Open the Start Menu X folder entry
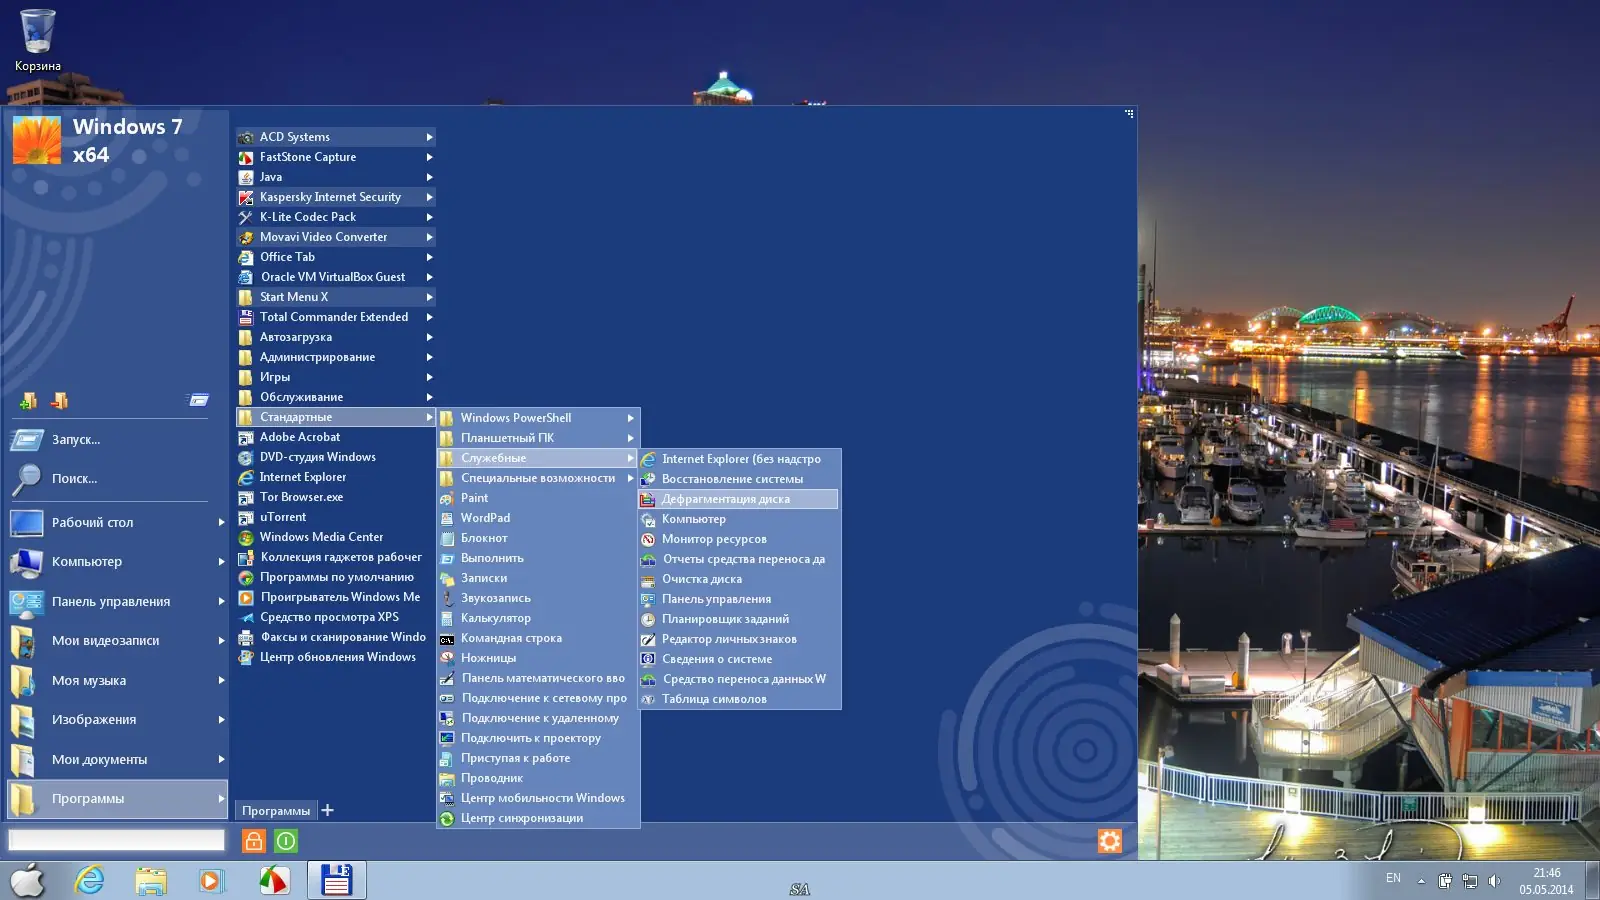Viewport: 1600px width, 900px height. [x=336, y=297]
